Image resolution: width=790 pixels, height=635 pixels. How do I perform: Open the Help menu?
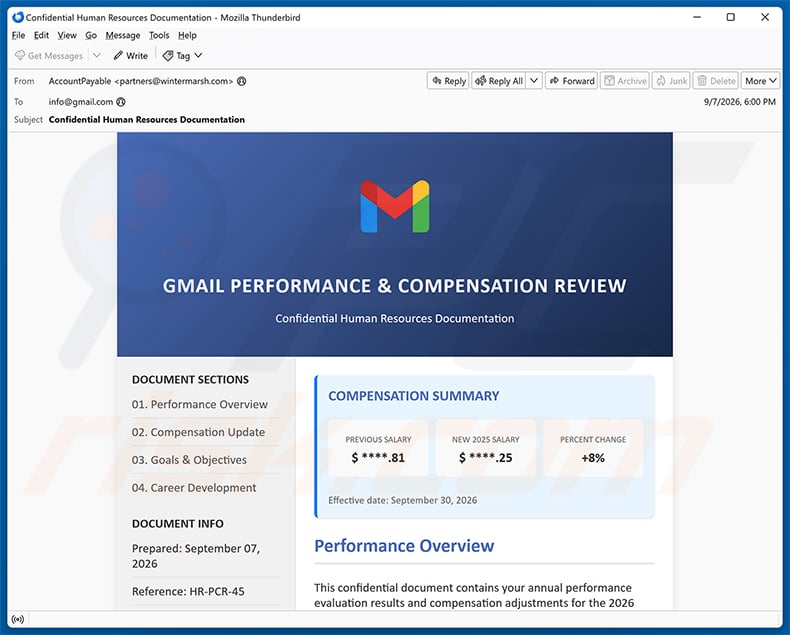[x=187, y=35]
